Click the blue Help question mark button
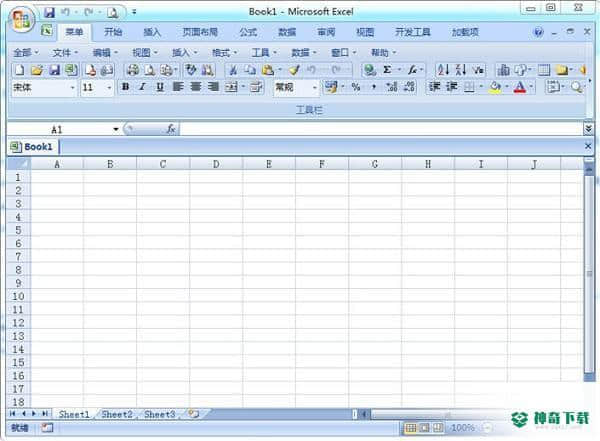The image size is (600, 441). click(x=538, y=32)
